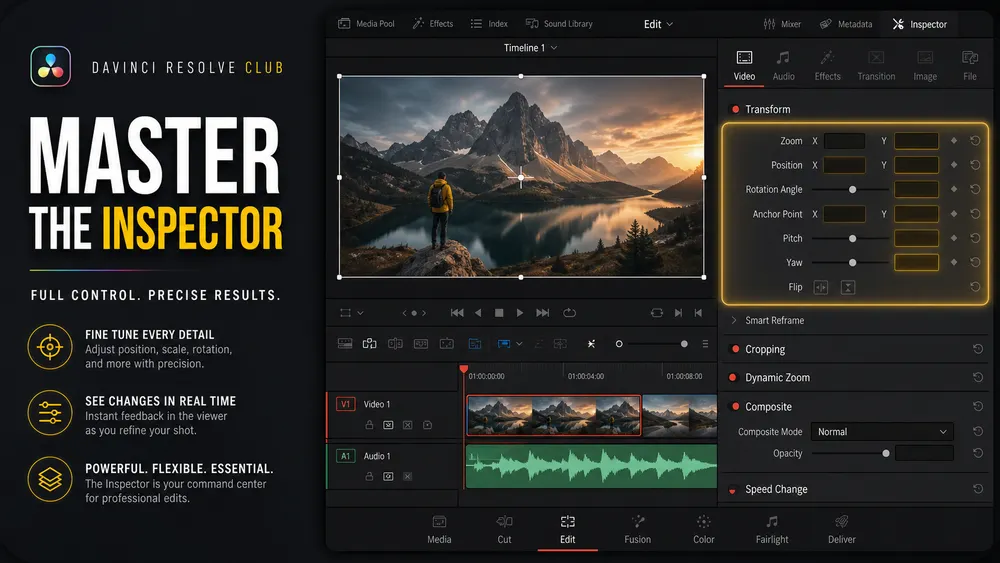Open the Media Pool panel
Viewport: 1000px width, 563px height.
[x=366, y=24]
